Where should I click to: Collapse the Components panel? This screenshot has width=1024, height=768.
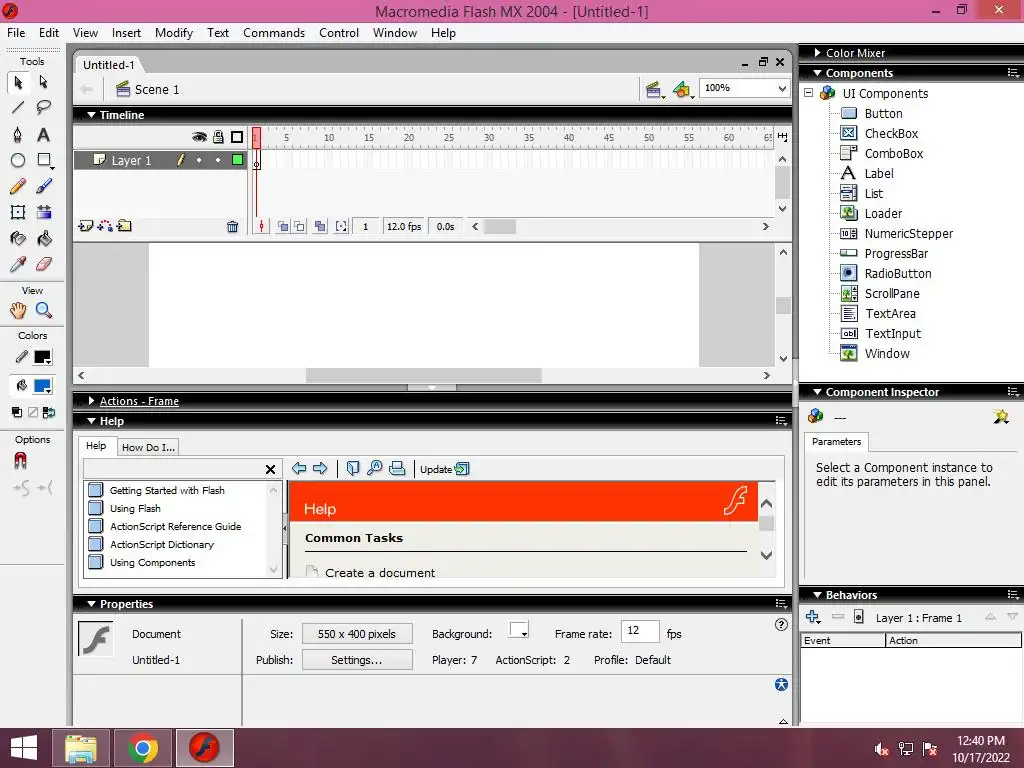(817, 73)
